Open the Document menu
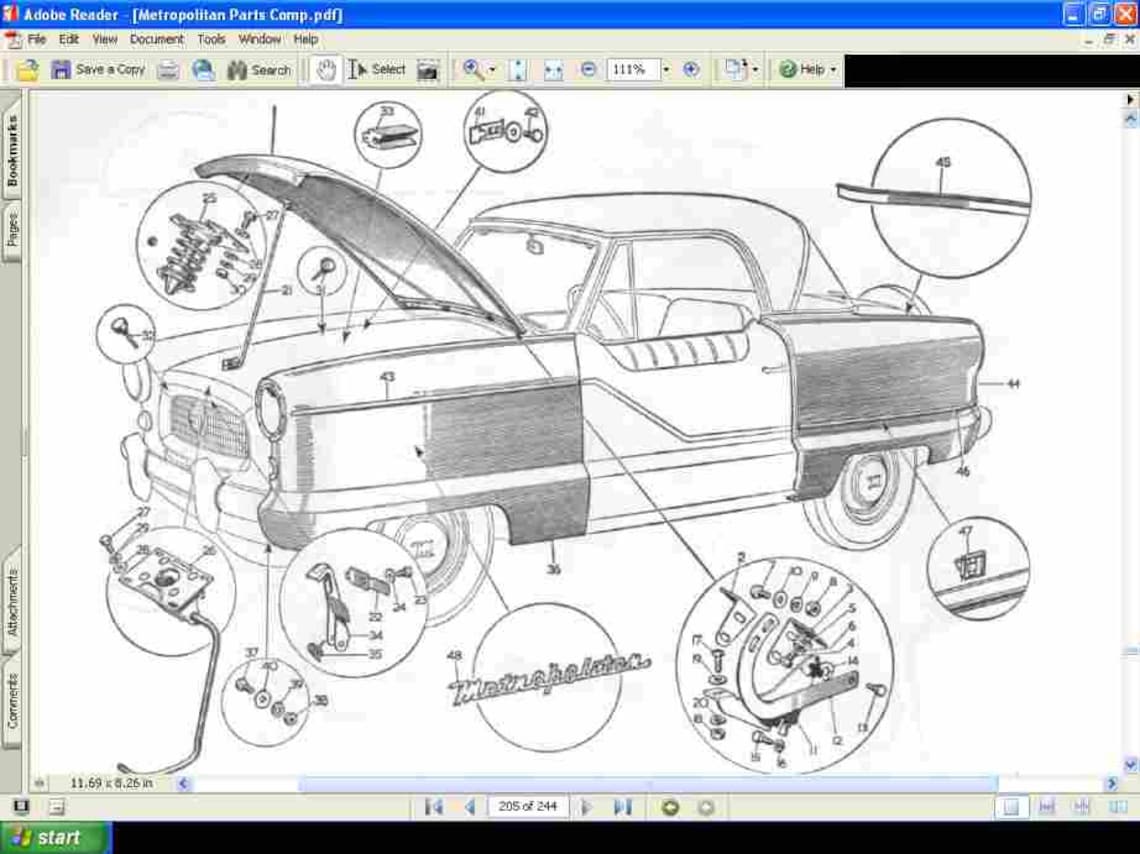 pos(157,39)
